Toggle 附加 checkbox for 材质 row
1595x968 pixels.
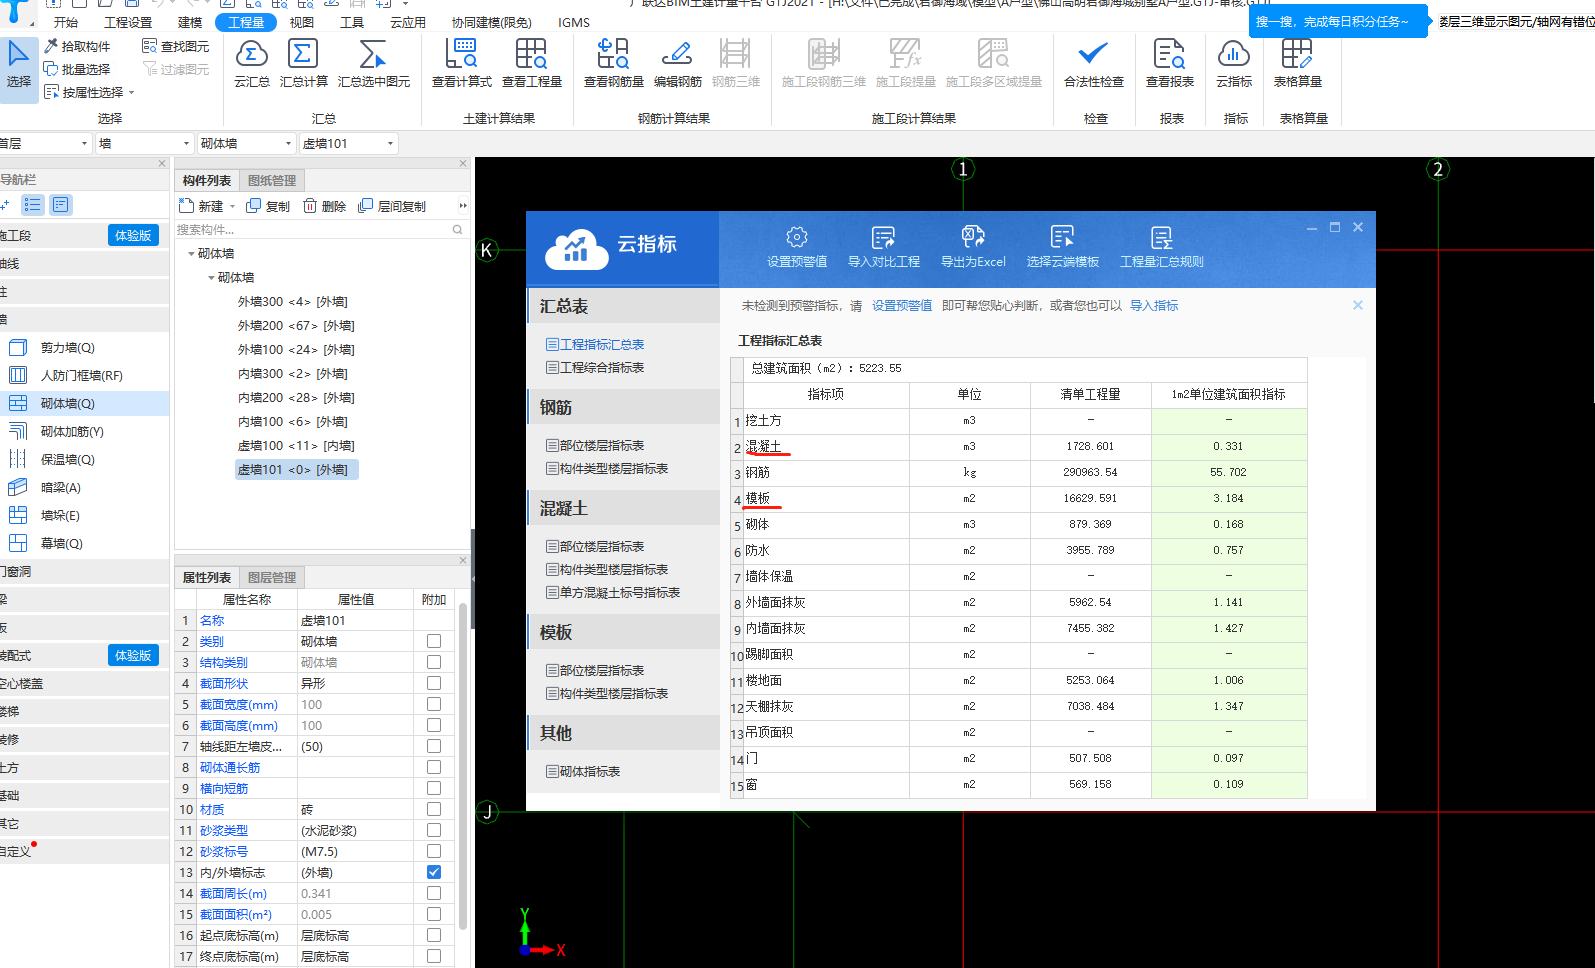434,809
